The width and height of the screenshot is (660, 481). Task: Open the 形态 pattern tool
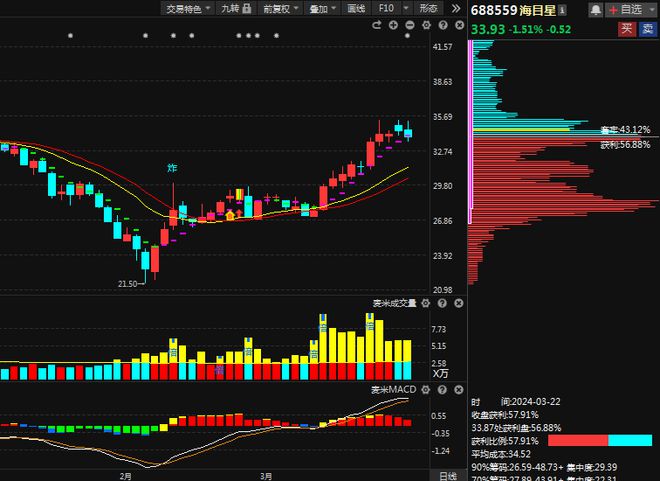[x=428, y=8]
